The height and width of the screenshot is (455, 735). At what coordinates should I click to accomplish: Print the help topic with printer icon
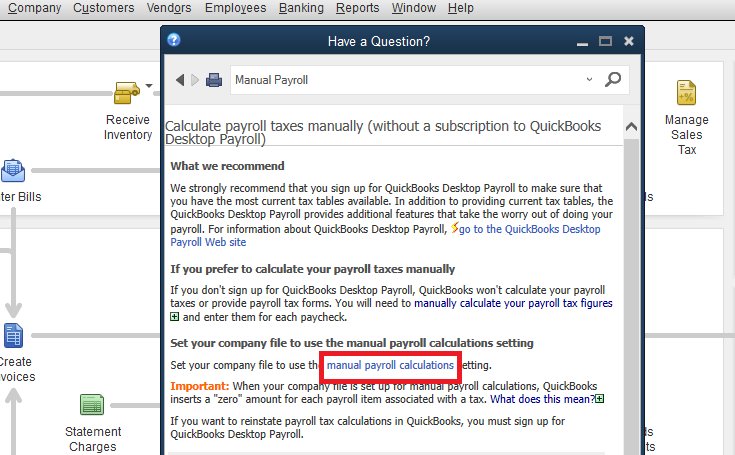click(x=214, y=80)
